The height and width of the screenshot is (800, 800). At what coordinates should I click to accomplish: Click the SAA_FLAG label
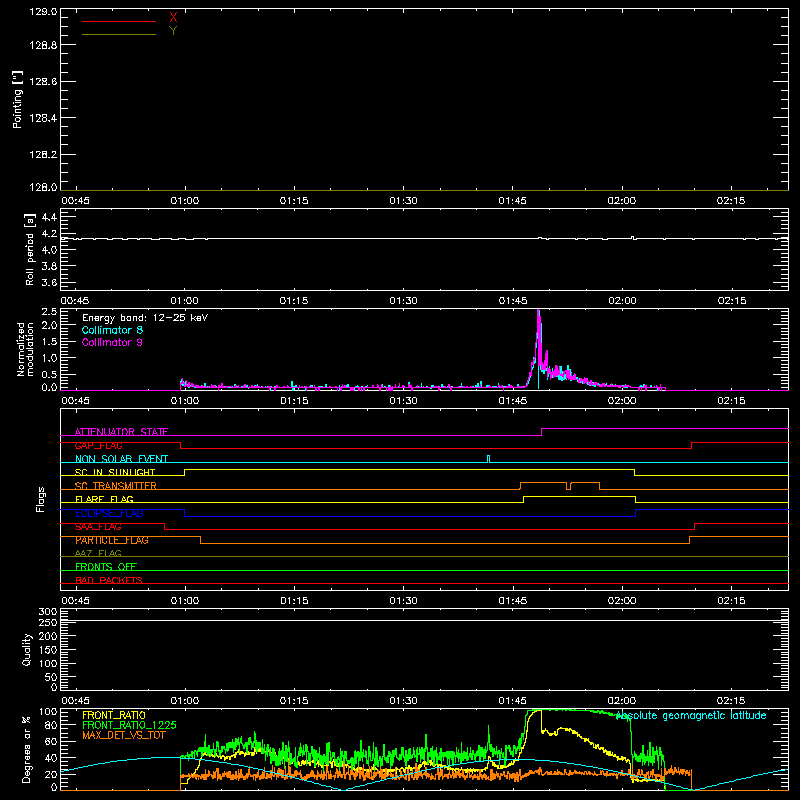[x=98, y=527]
